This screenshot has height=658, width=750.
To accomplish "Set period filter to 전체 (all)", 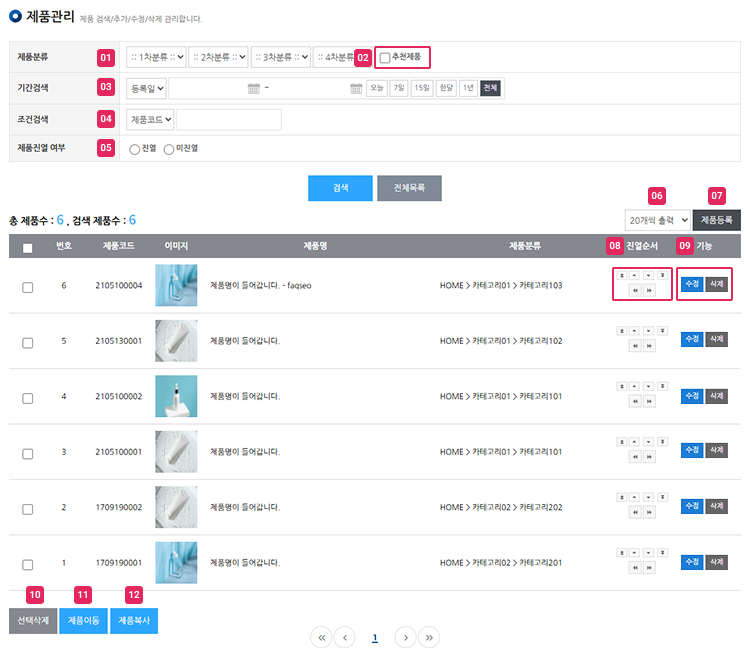I will (490, 88).
